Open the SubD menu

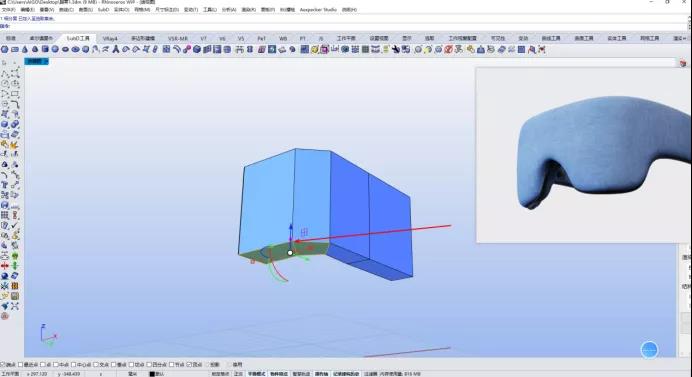point(103,9)
